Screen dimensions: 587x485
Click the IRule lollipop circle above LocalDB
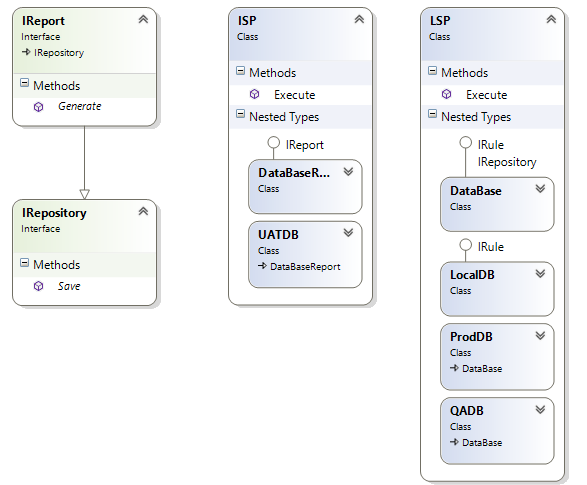coord(466,245)
